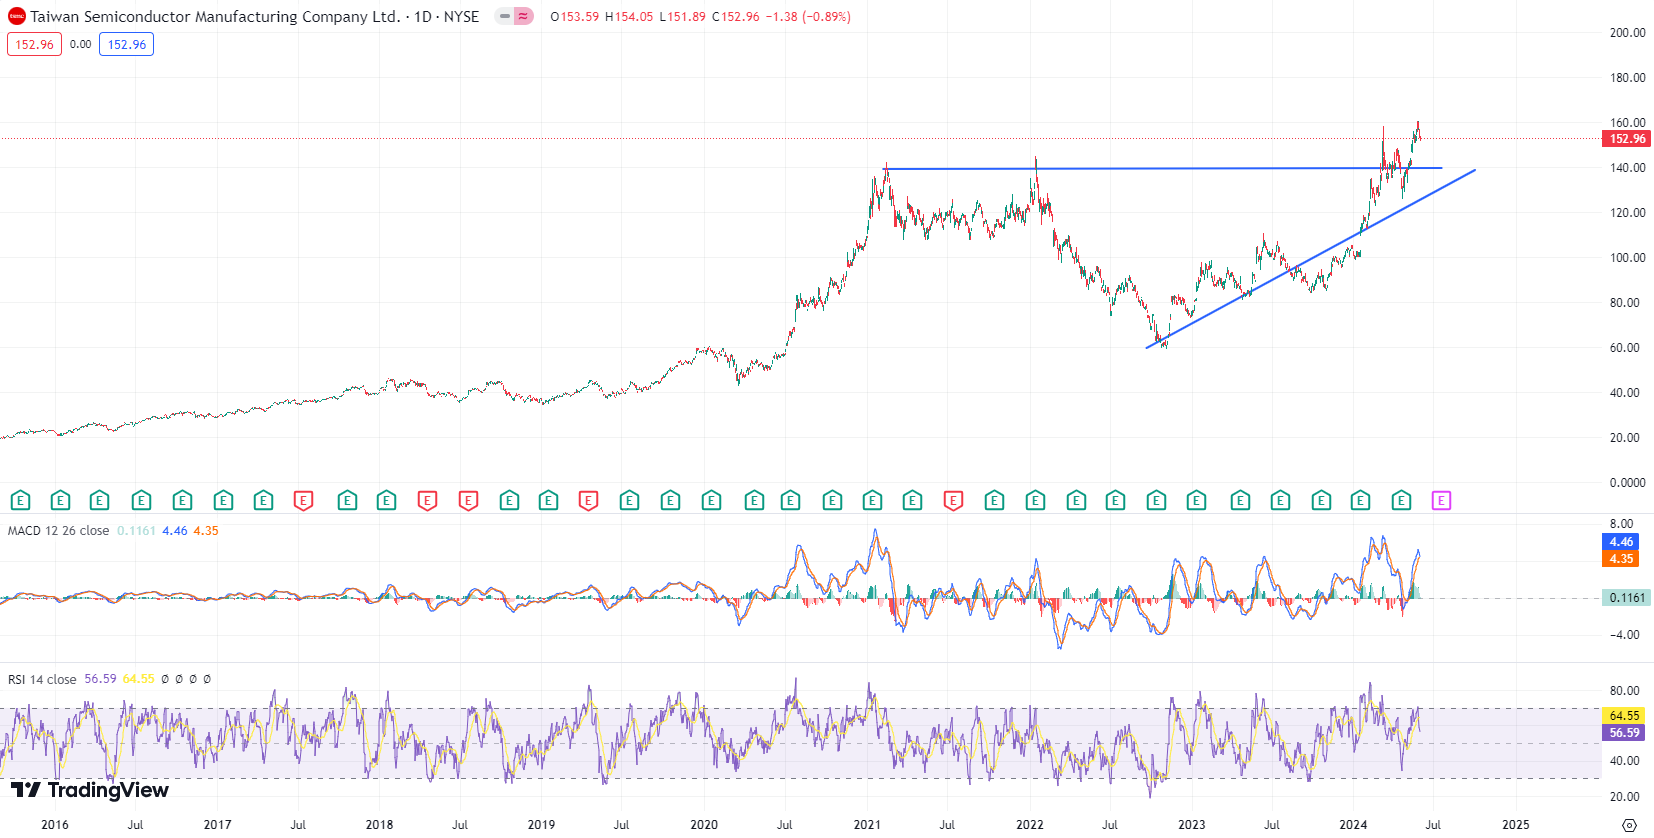This screenshot has height=838, width=1654.
Task: Click purple 56.59 RSI tag on axis
Action: pyautogui.click(x=1624, y=732)
